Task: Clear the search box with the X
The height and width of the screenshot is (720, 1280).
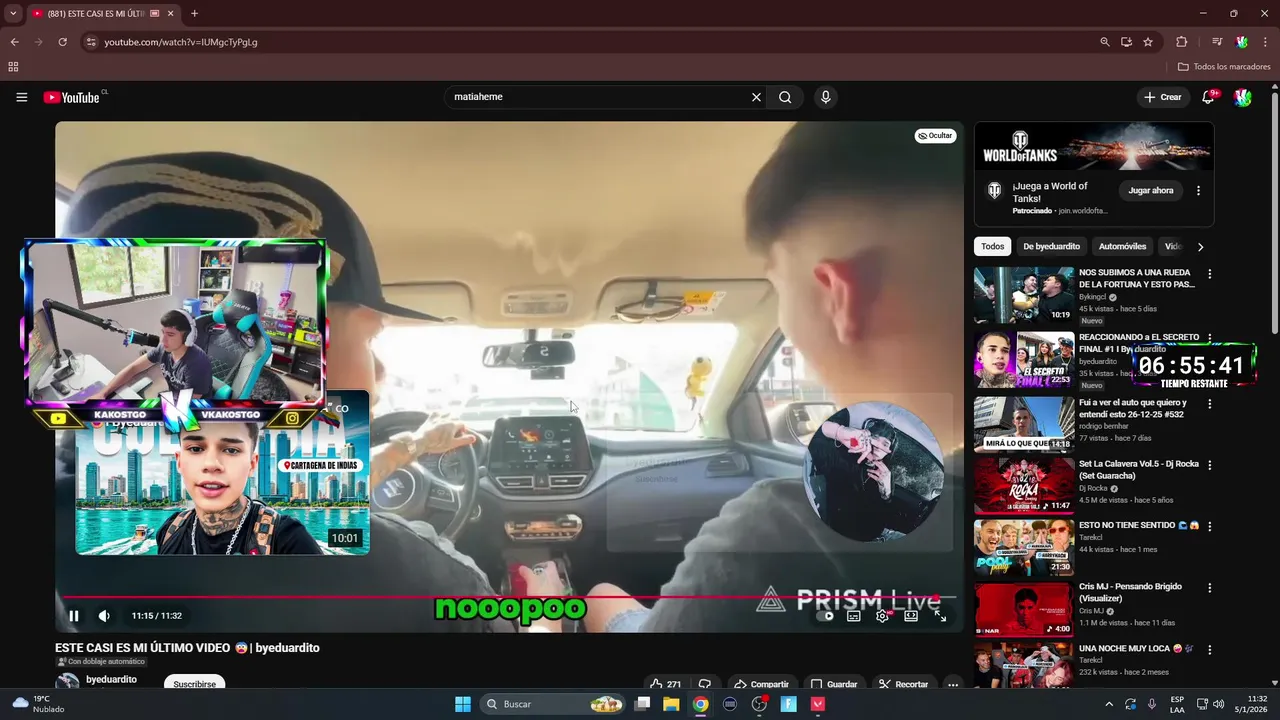Action: (x=756, y=97)
